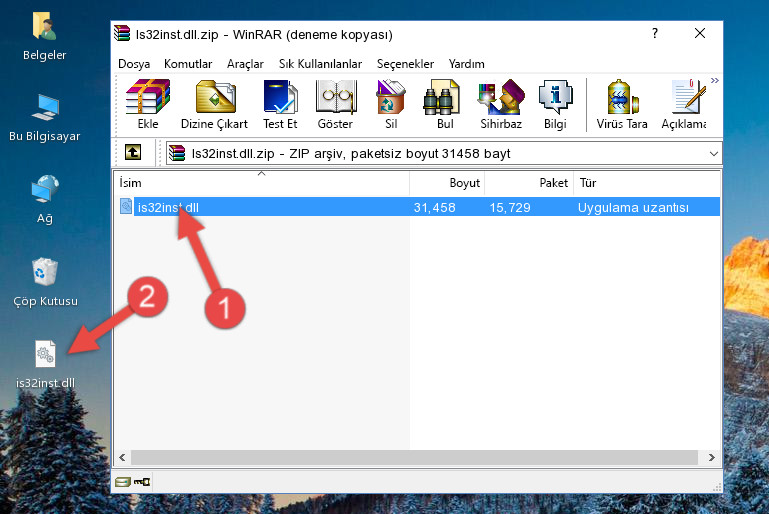
Task: Launch the Sihirbaz wizard
Action: (501, 104)
